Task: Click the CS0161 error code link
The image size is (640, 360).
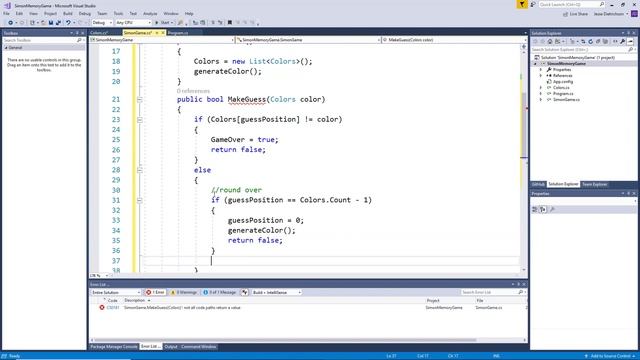Action: click(x=113, y=308)
